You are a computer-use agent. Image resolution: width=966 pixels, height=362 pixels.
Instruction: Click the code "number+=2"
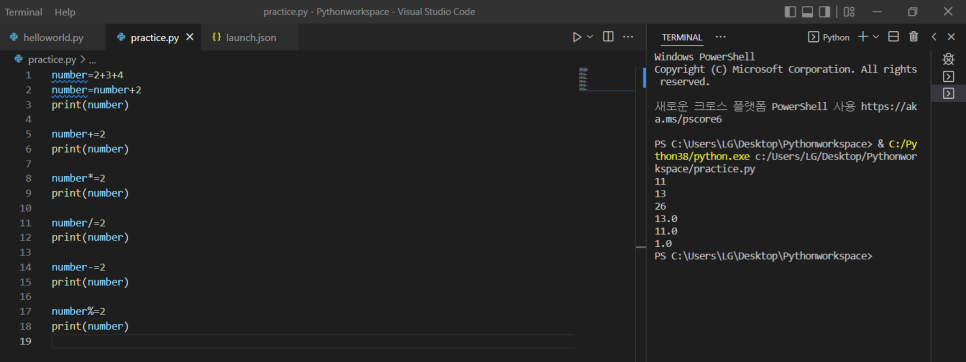coord(78,134)
